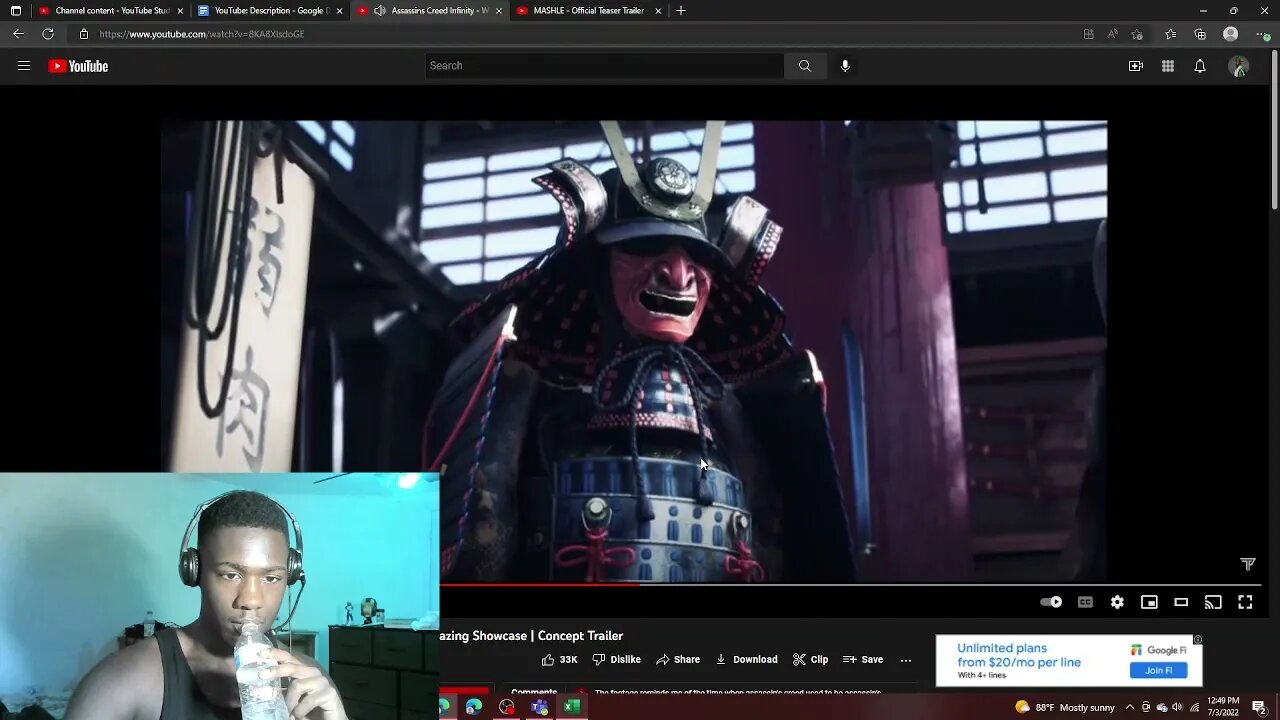View site information lock icon
Screen dimensions: 1280x720
coord(84,34)
